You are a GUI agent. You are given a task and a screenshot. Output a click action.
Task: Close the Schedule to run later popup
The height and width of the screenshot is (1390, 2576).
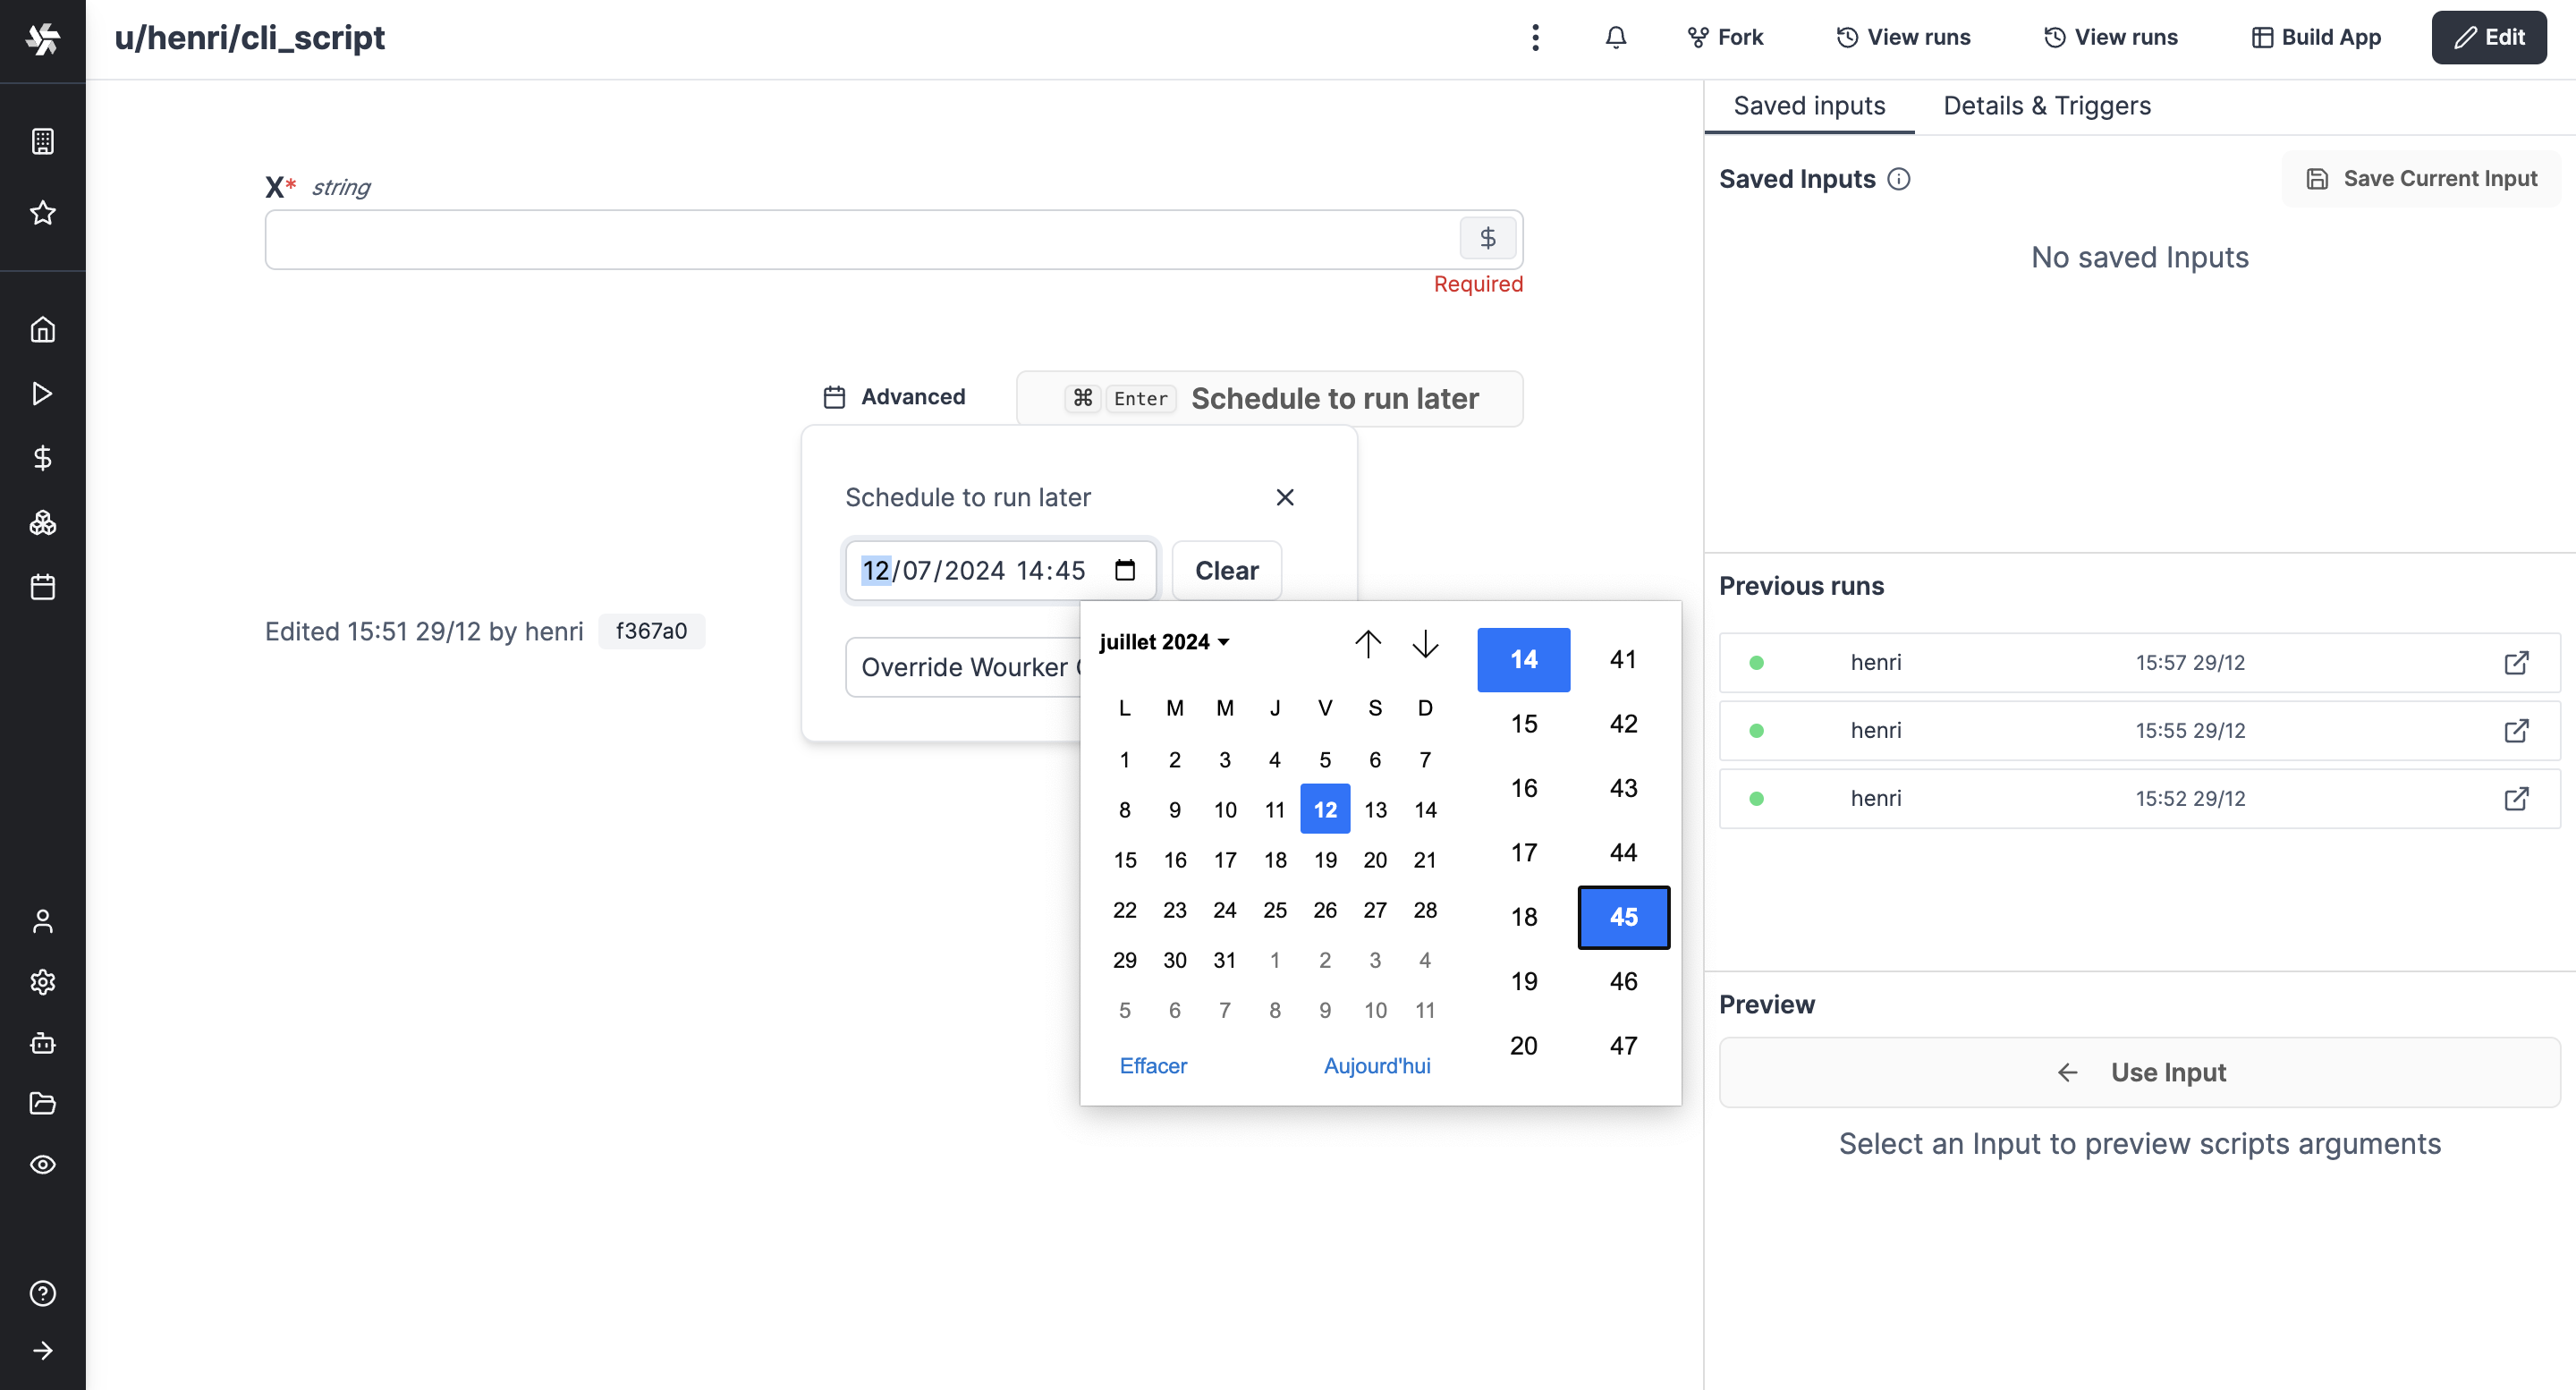[x=1285, y=497]
